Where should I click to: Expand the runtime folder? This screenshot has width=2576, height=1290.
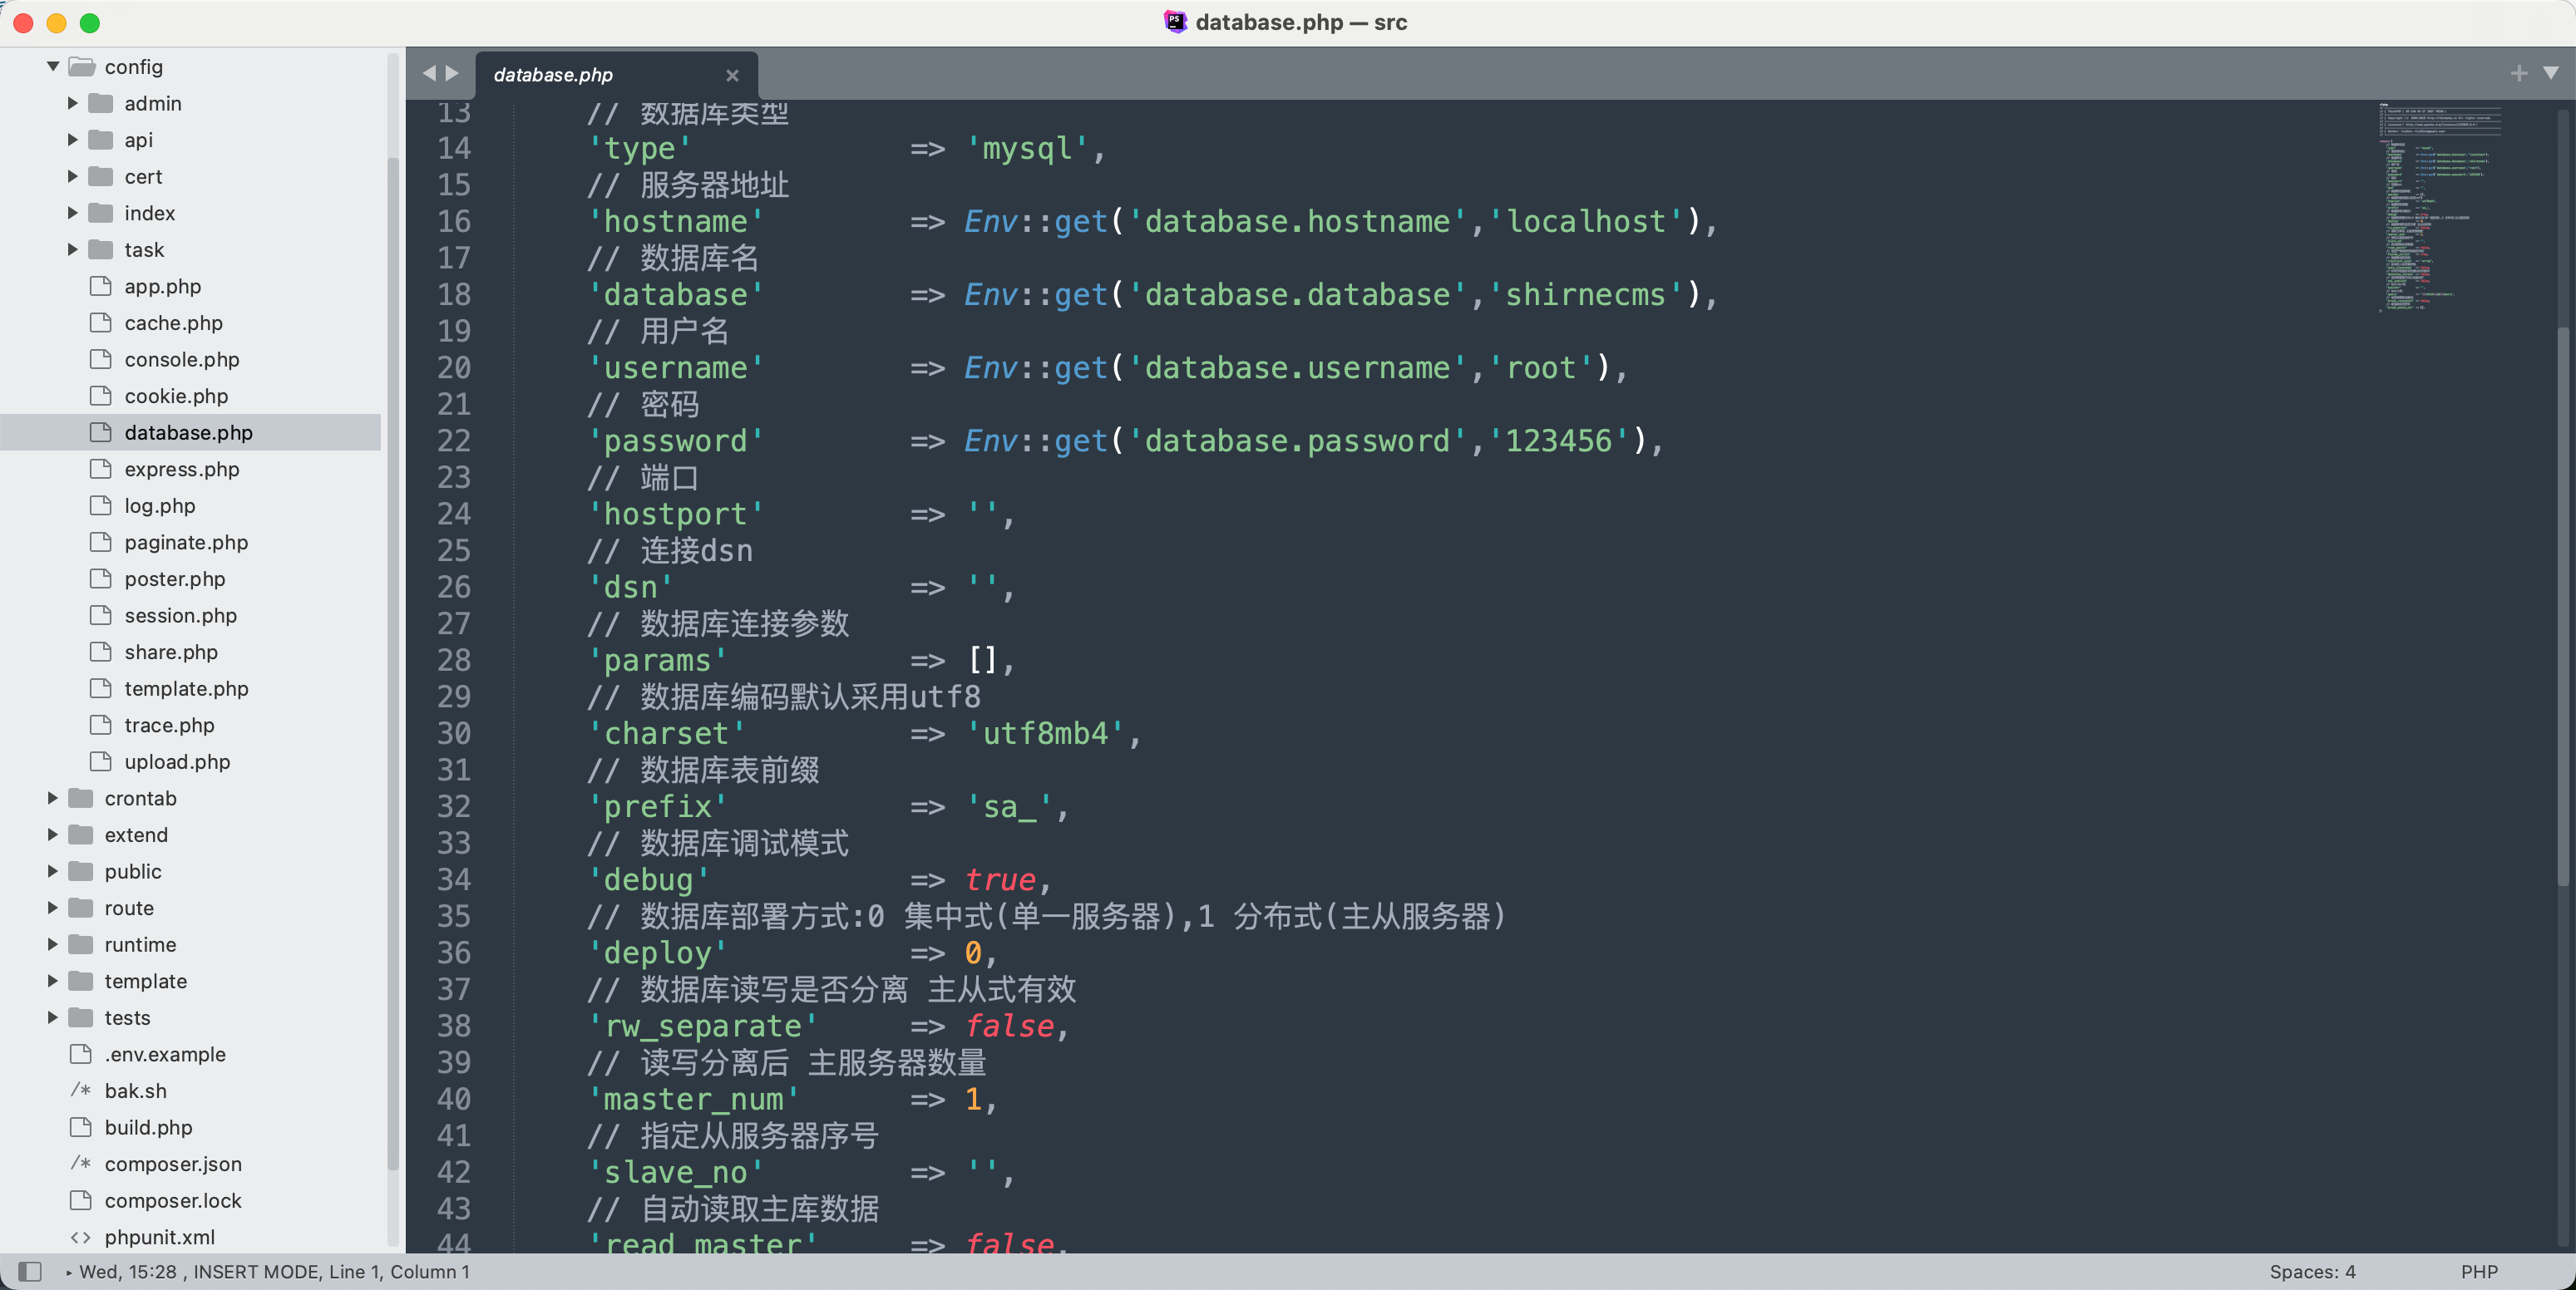[53, 944]
